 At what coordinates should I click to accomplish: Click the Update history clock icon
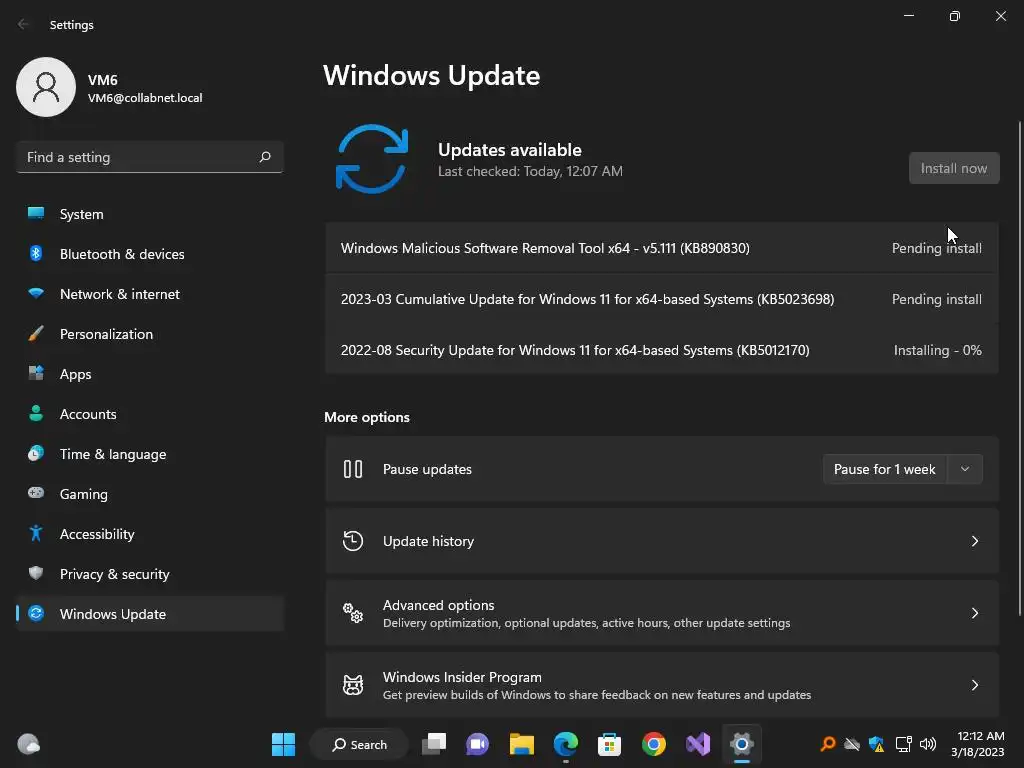(x=353, y=541)
